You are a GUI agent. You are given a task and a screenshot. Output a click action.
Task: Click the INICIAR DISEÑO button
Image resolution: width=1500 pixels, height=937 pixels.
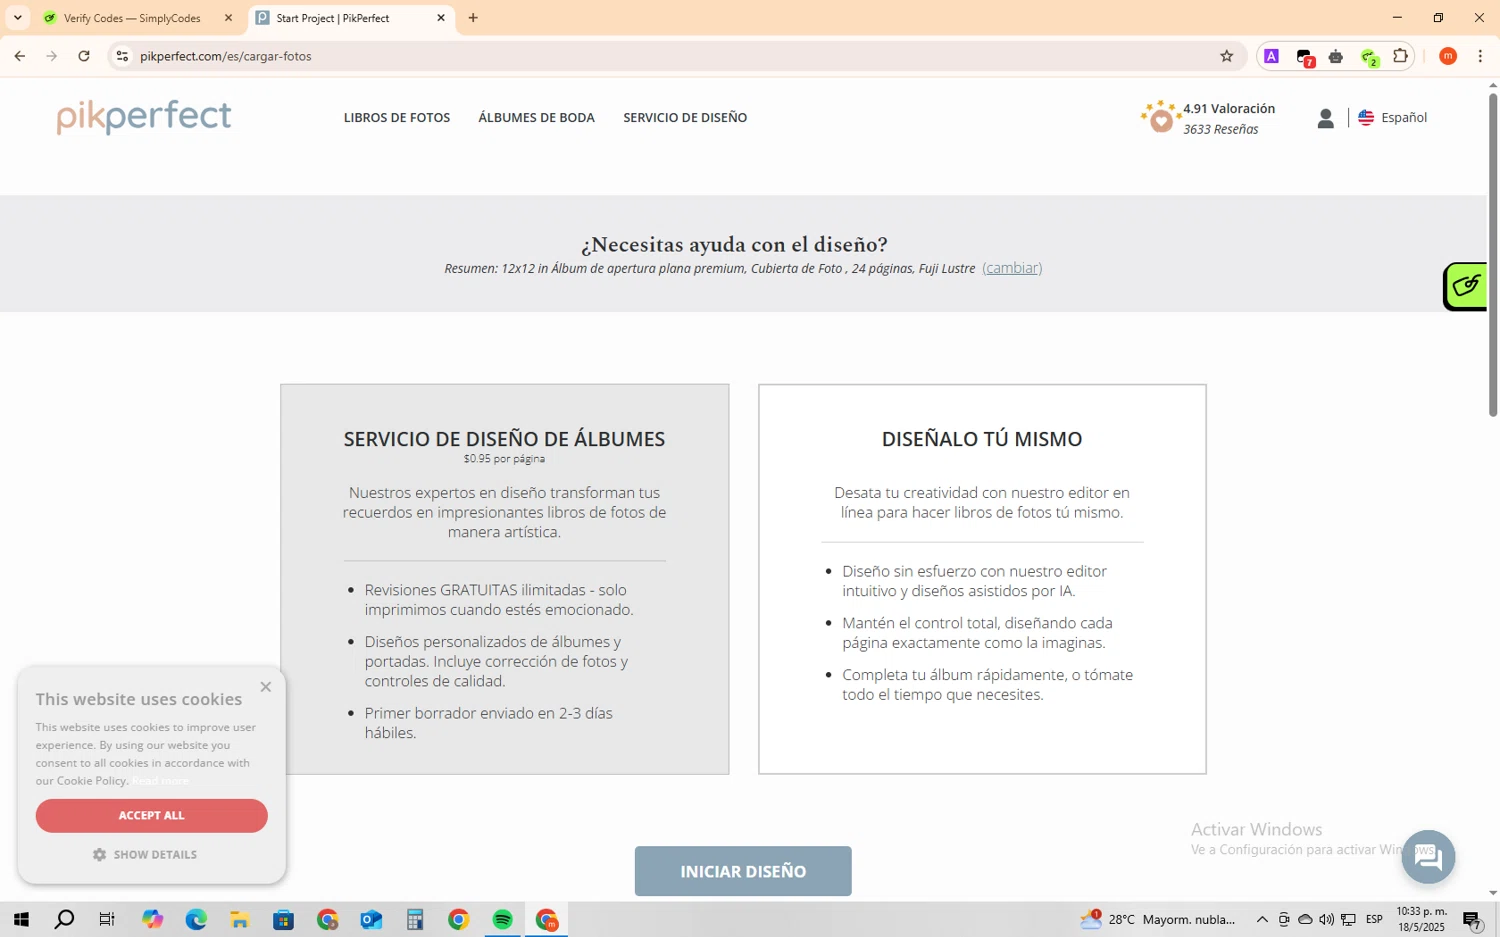(x=743, y=871)
